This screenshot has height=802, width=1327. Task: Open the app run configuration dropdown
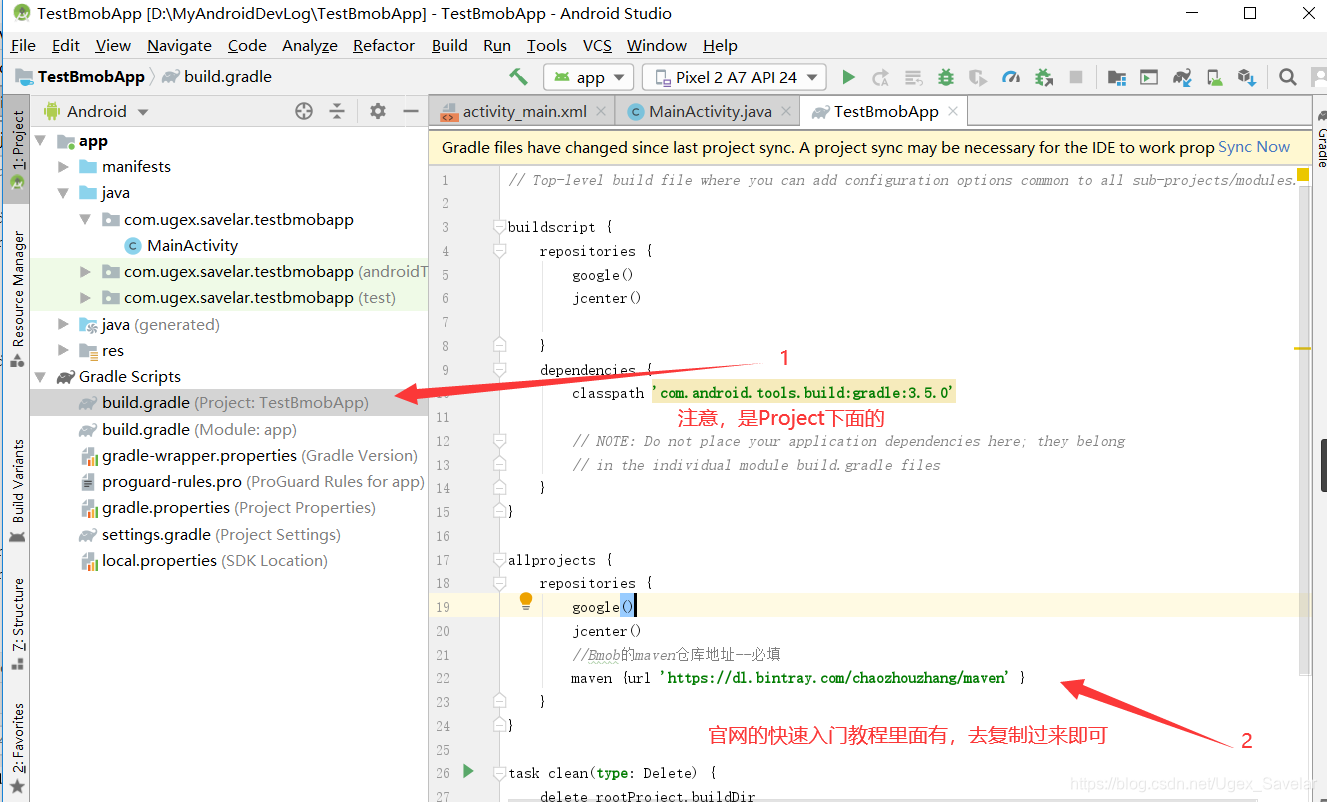click(x=589, y=77)
